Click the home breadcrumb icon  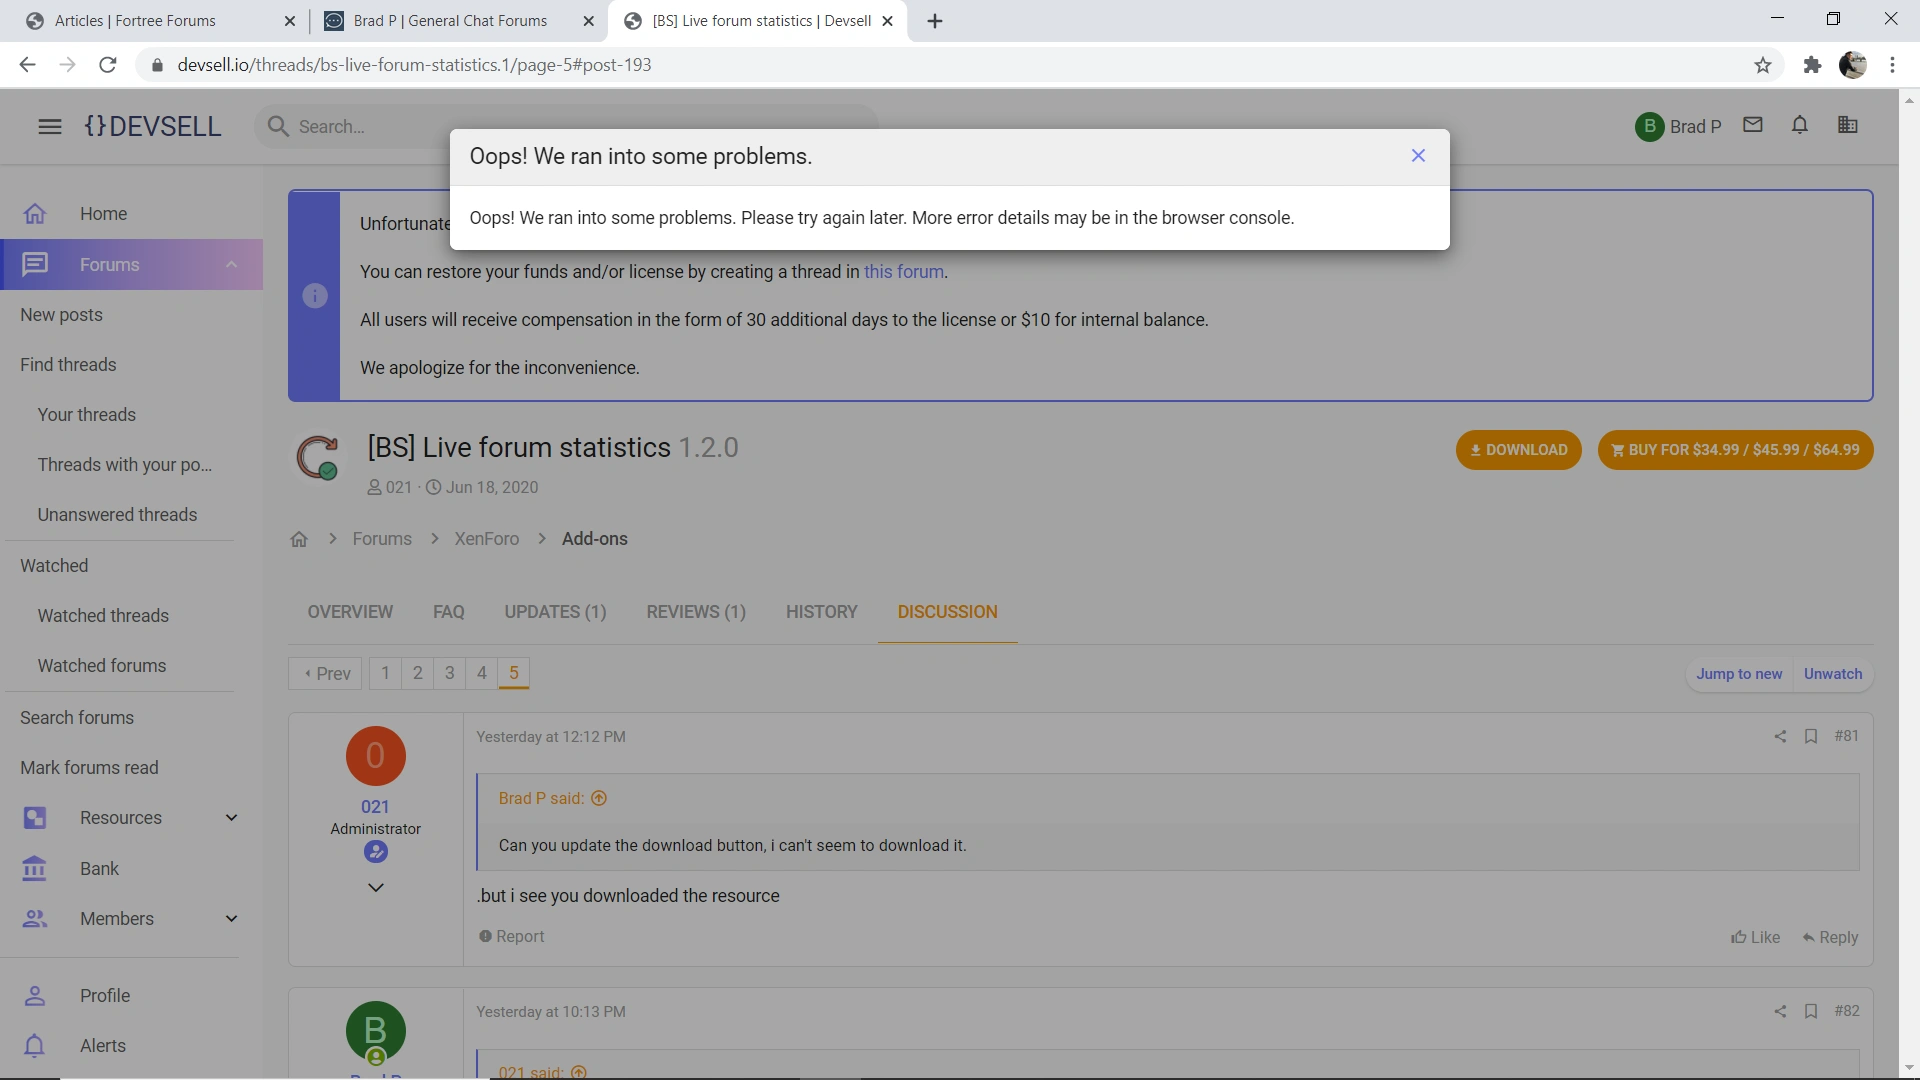[x=298, y=539]
